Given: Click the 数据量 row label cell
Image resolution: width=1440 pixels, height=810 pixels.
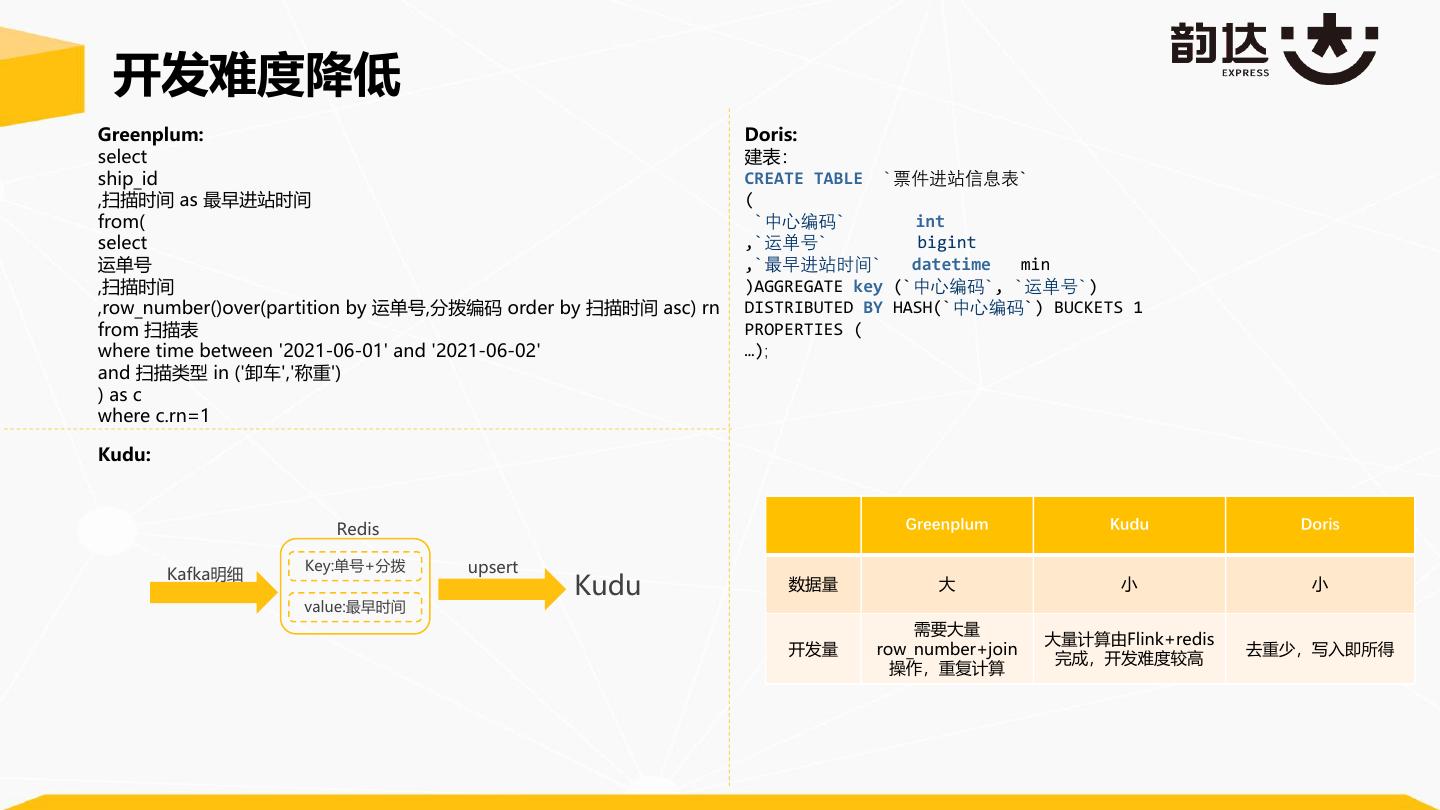Looking at the screenshot, I should coord(813,585).
